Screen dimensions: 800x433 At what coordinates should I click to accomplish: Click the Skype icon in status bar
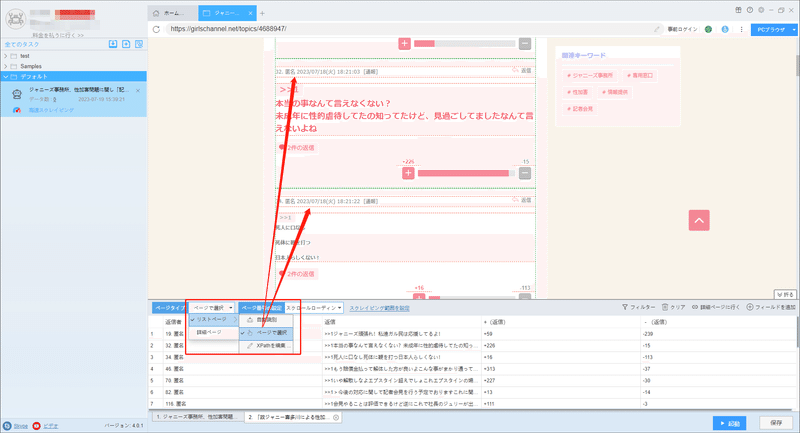coord(7,426)
